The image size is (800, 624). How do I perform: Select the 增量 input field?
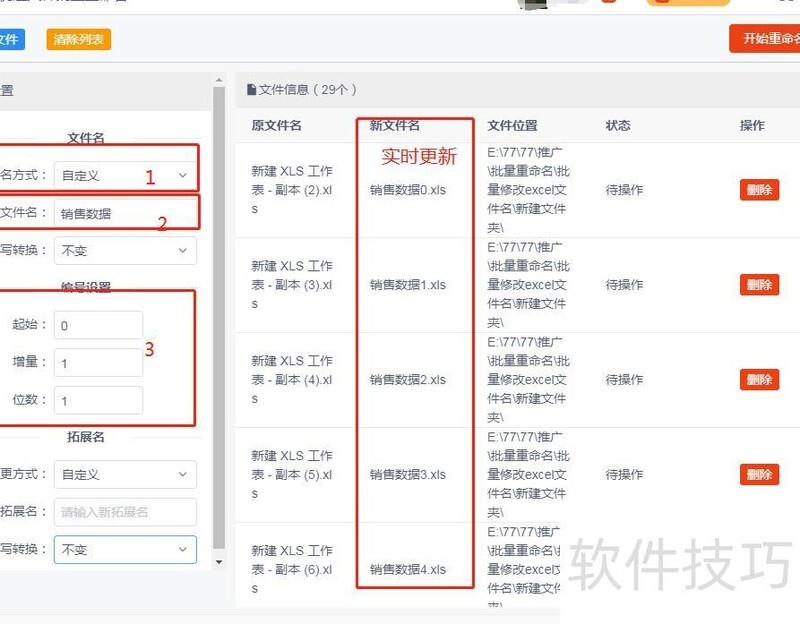point(98,363)
